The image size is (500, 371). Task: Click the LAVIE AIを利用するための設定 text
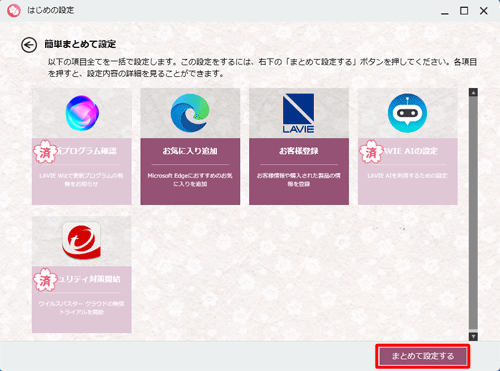(x=407, y=175)
